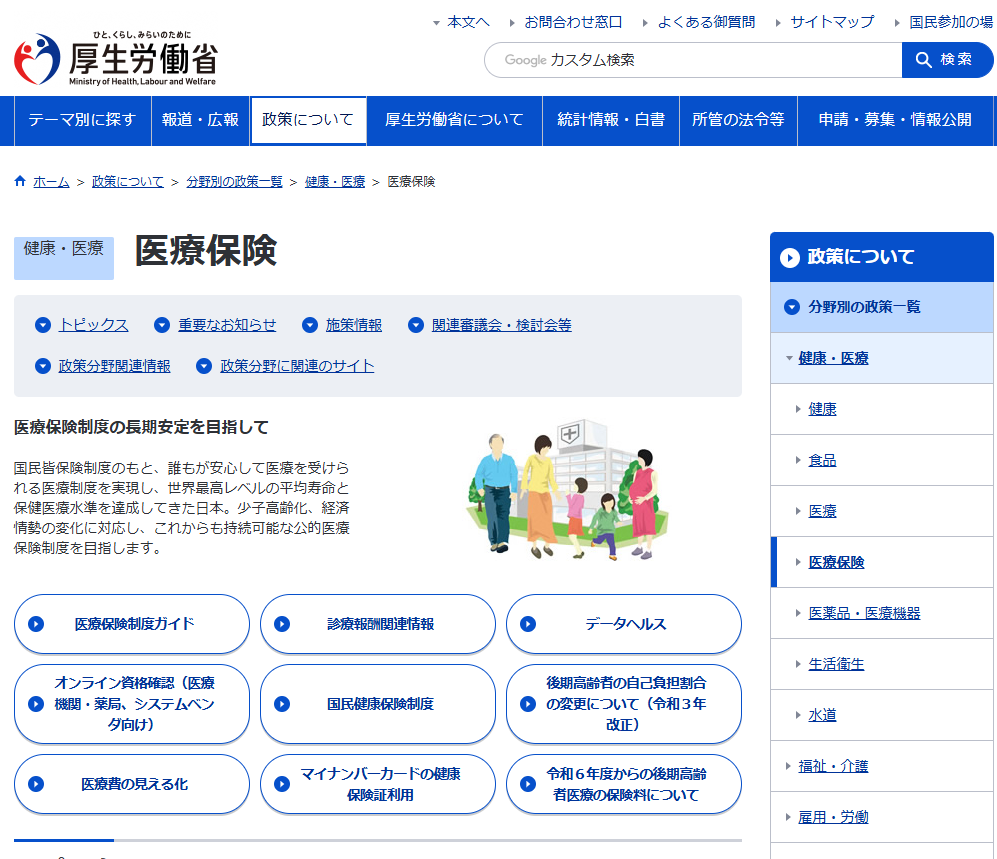Open マイナンバーカードの健康保険証利用 page
The image size is (997, 859).
point(379,784)
